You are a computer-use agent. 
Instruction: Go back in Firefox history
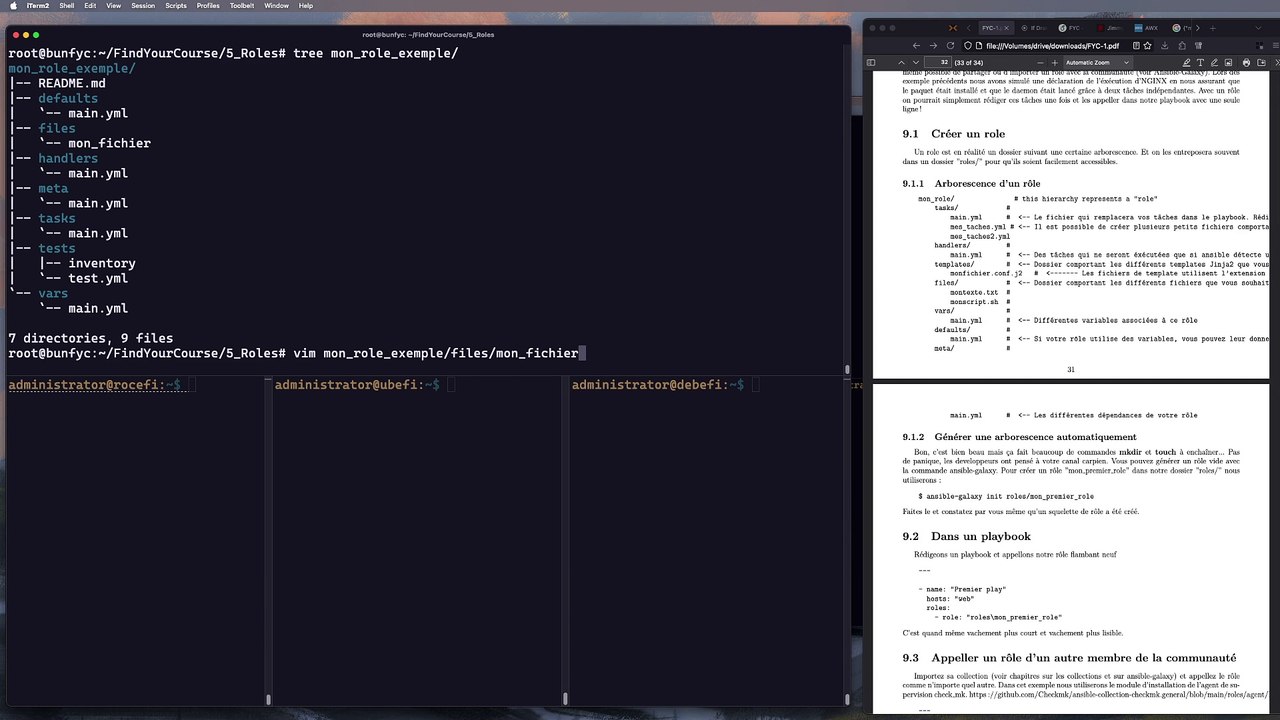[916, 46]
